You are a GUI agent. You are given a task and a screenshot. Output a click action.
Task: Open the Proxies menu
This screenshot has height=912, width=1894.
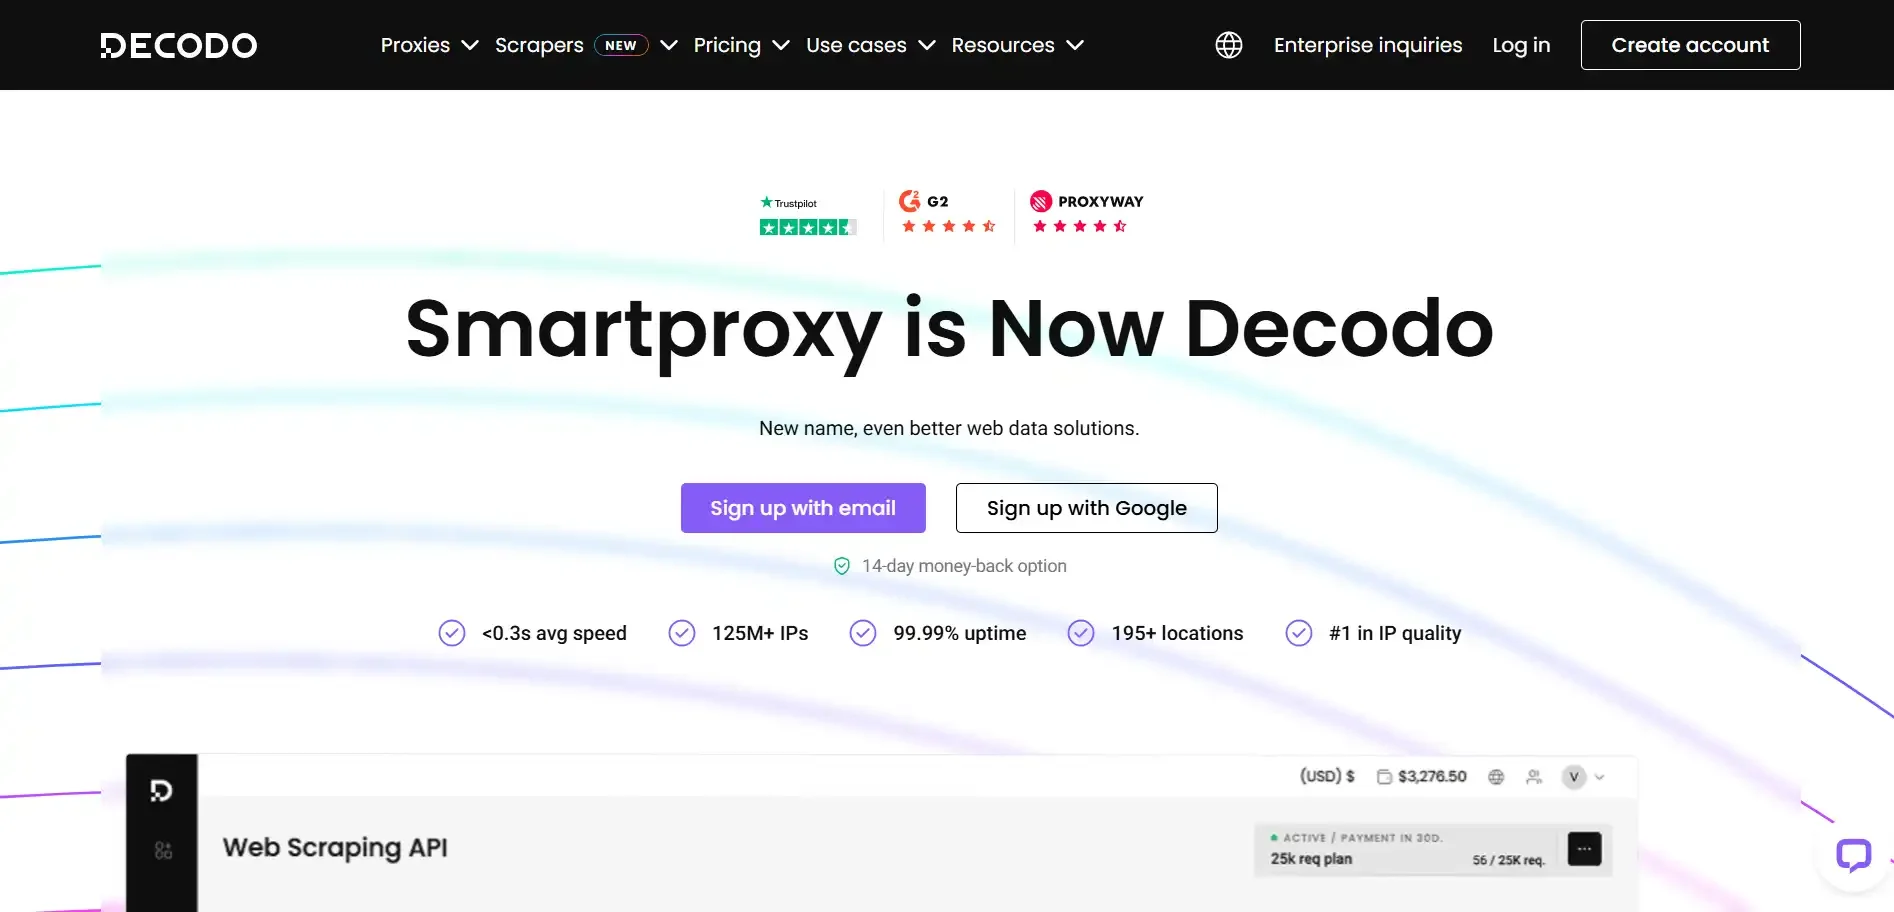pyautogui.click(x=415, y=45)
